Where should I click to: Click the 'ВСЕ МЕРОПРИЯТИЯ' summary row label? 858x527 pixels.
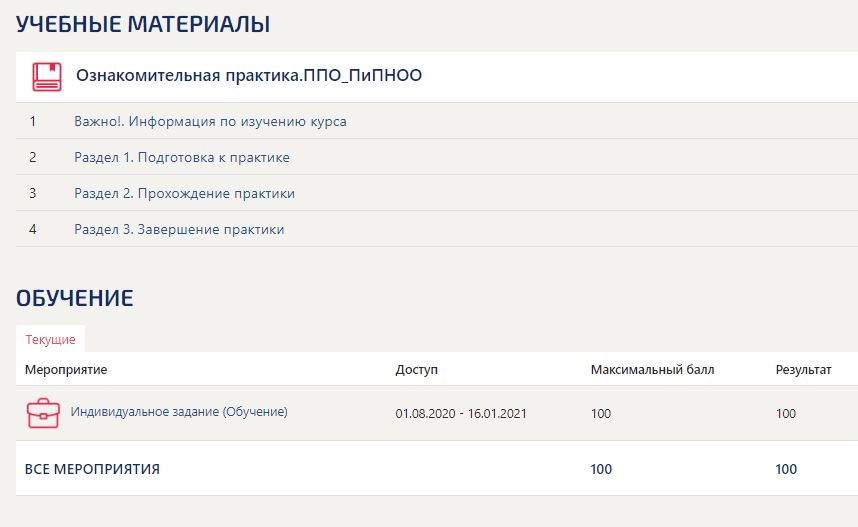[x=92, y=469]
